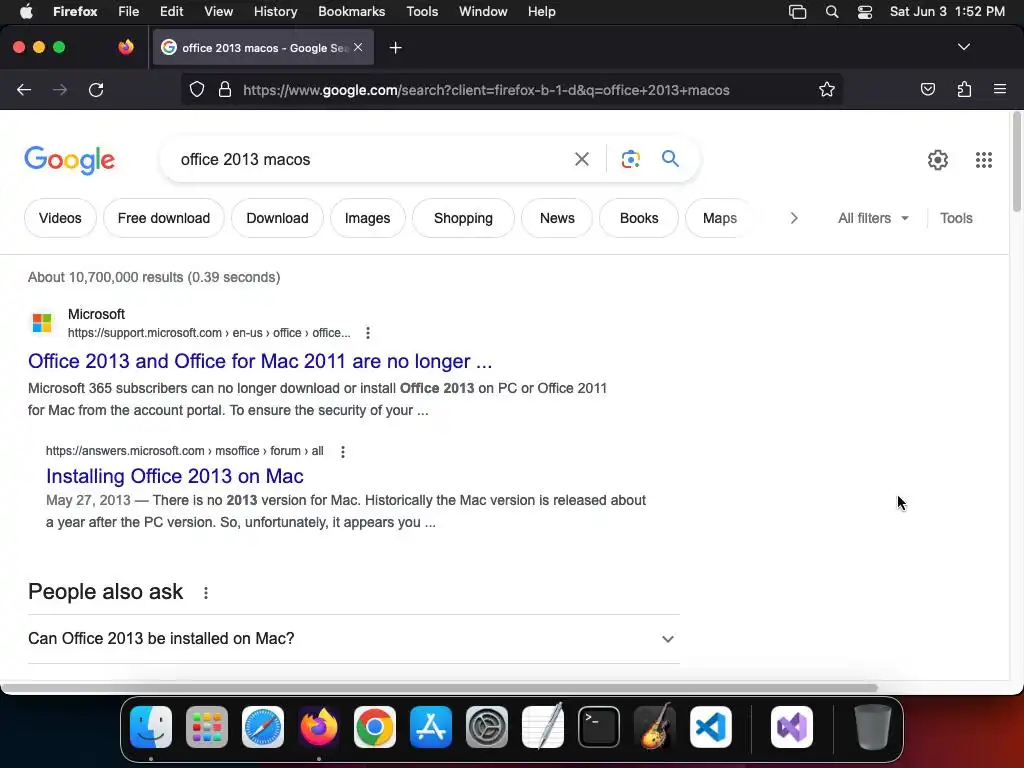The width and height of the screenshot is (1024, 768).
Task: Open the Firefox hamburger application menu
Action: point(999,89)
